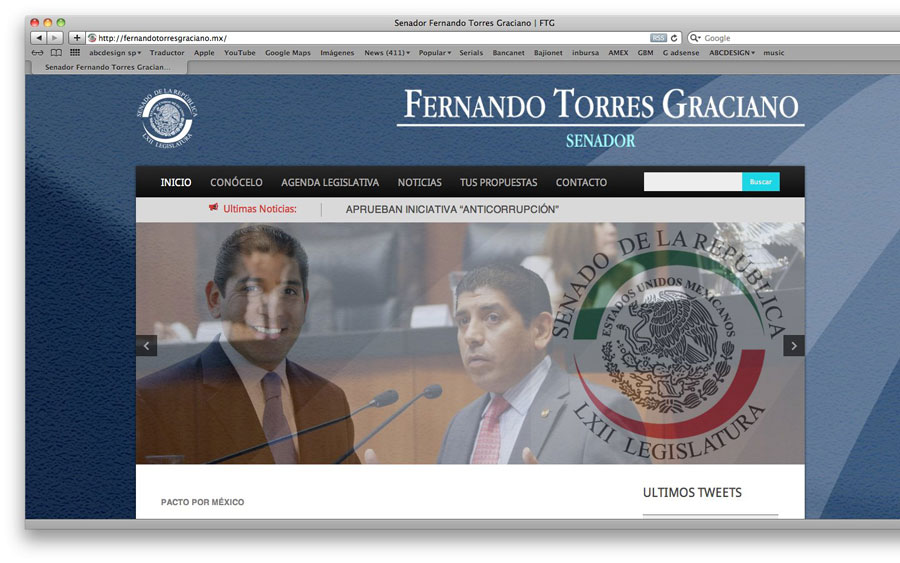This screenshot has height=563, width=900.
Task: Click the Senado de la República logo
Action: coord(166,118)
